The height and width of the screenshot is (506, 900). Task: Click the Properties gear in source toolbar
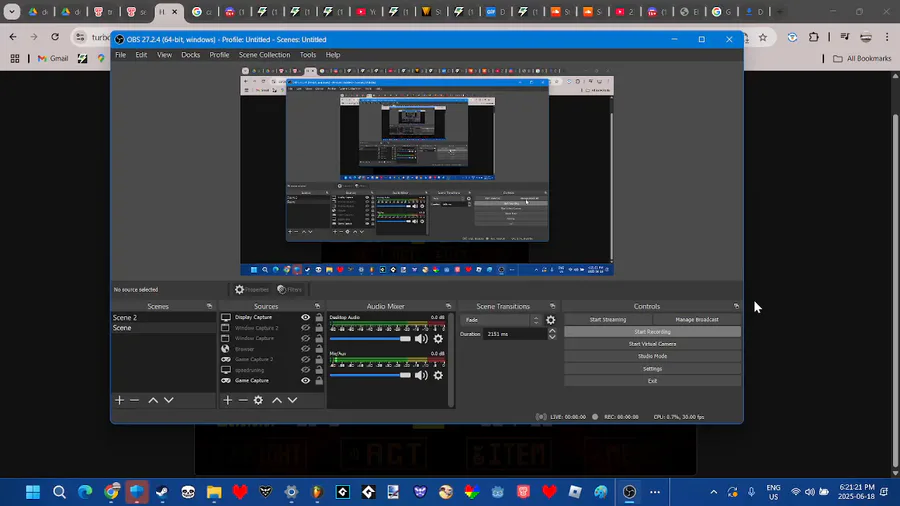tap(251, 290)
